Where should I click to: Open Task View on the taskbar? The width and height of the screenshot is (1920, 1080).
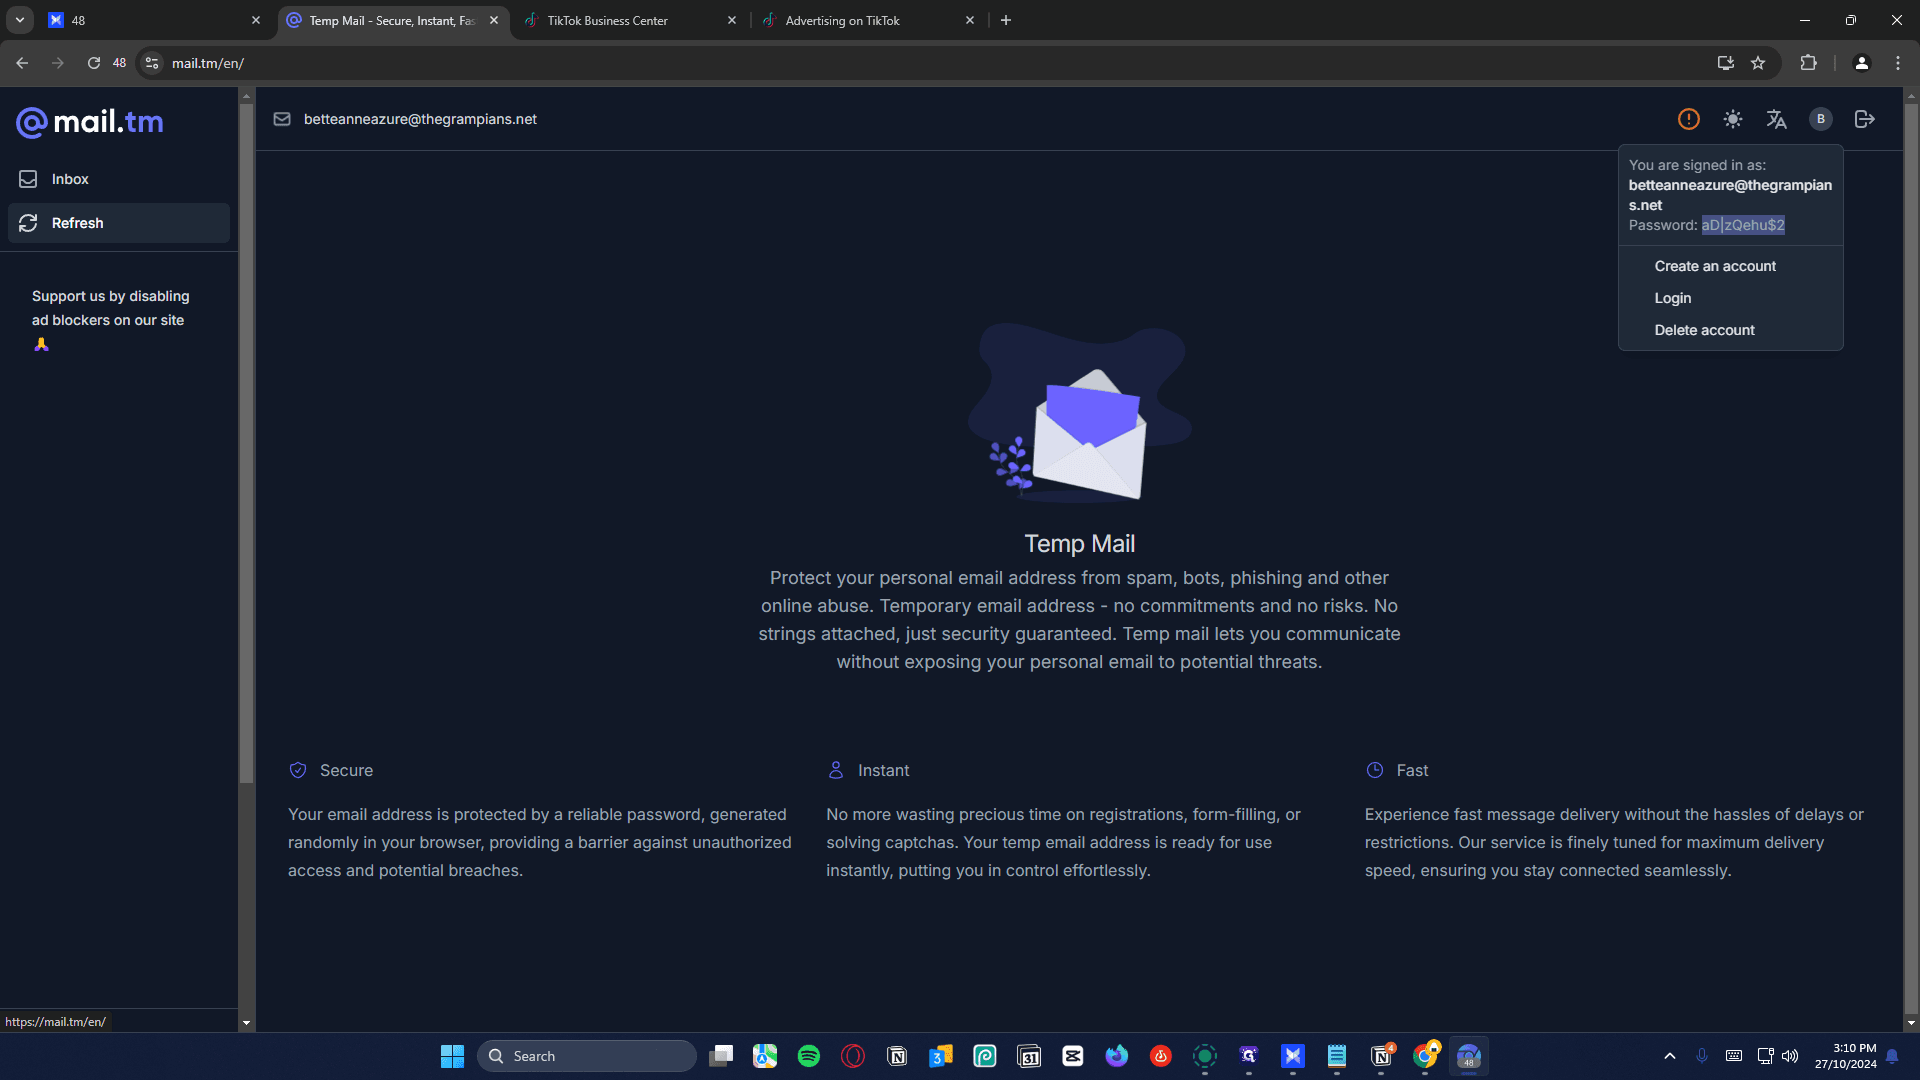[721, 1056]
